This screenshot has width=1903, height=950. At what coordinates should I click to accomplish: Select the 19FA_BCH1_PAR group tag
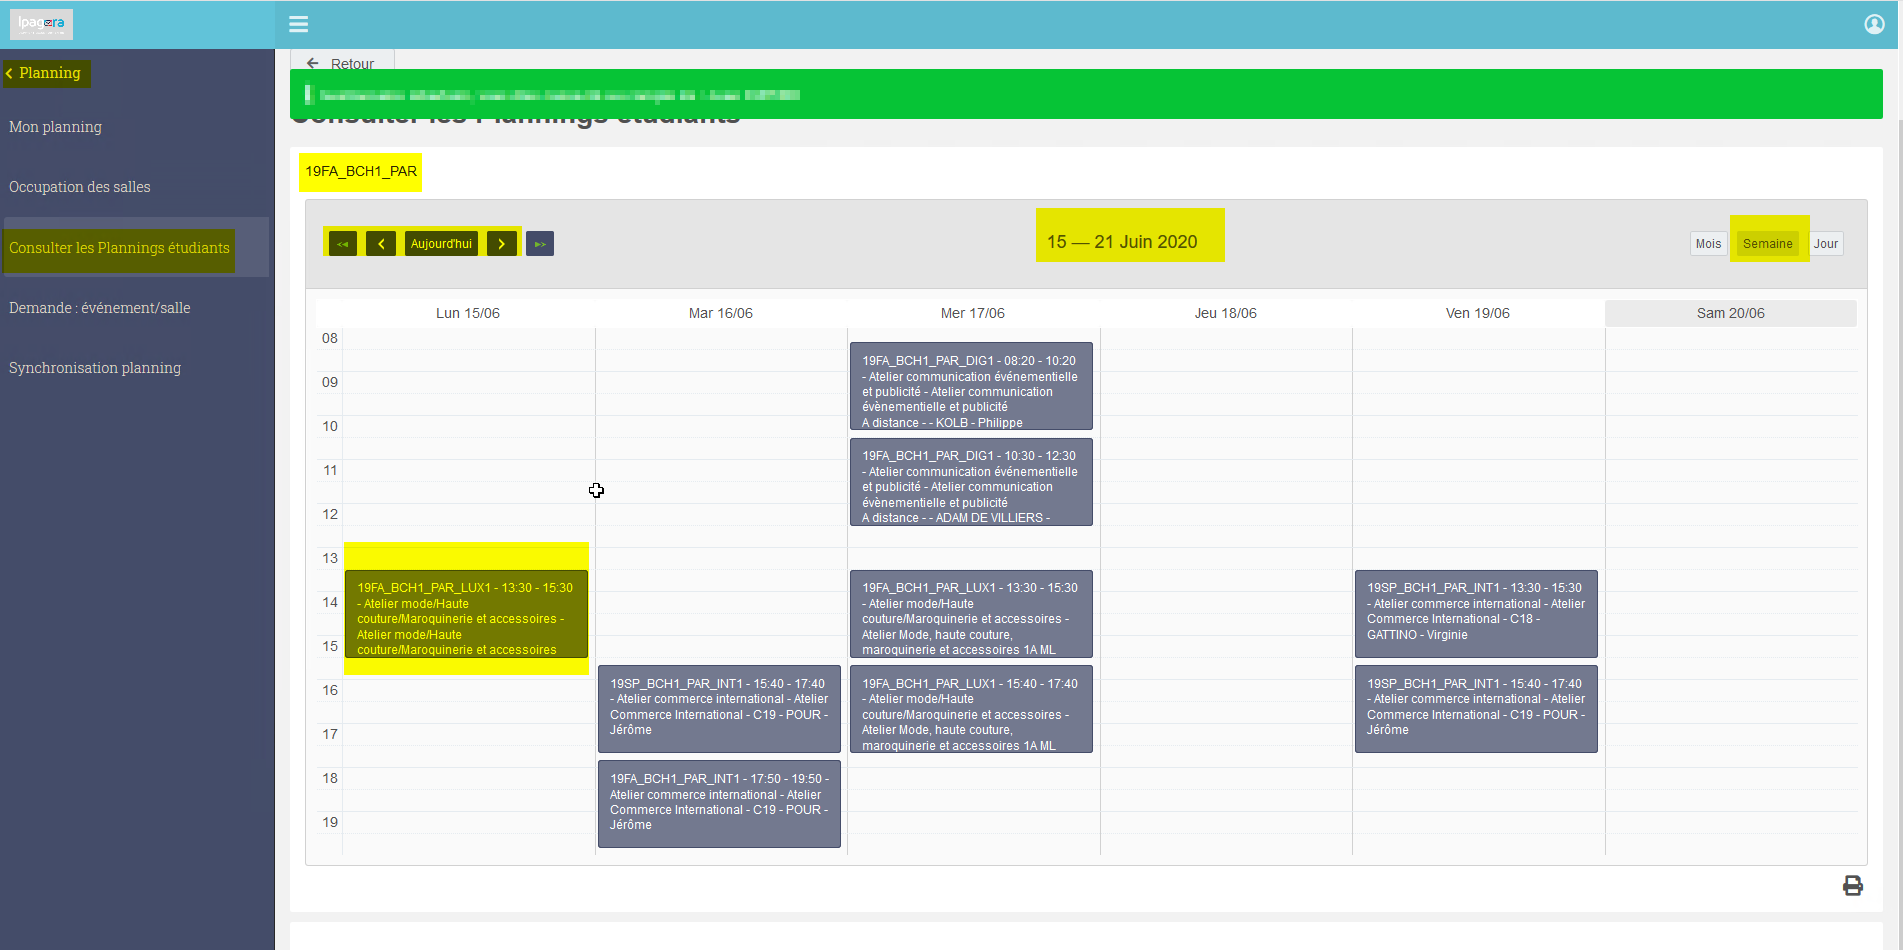coord(361,172)
